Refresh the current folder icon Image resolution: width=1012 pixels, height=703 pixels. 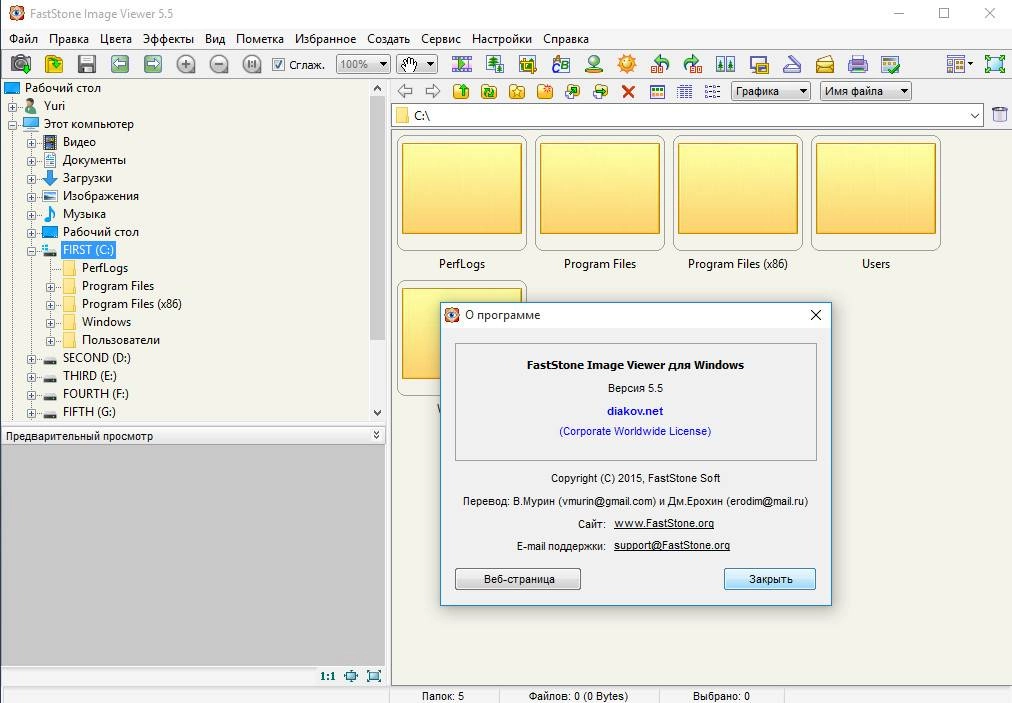point(489,92)
